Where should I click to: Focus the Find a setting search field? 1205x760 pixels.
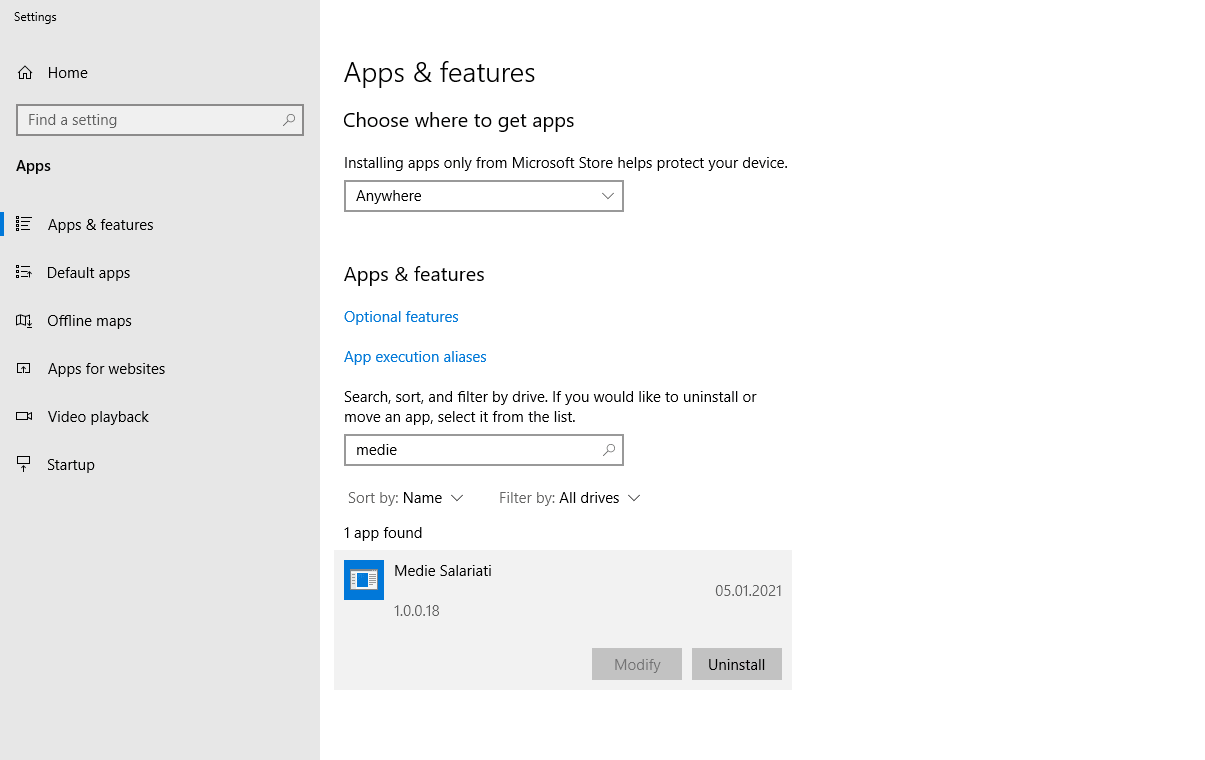click(x=160, y=120)
